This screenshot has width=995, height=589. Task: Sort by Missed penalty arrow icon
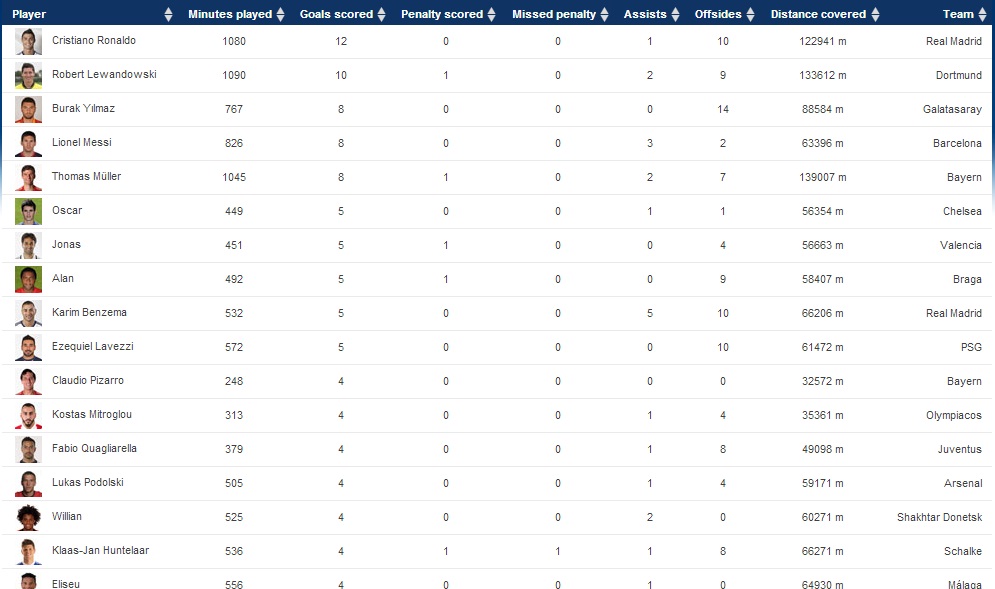604,14
